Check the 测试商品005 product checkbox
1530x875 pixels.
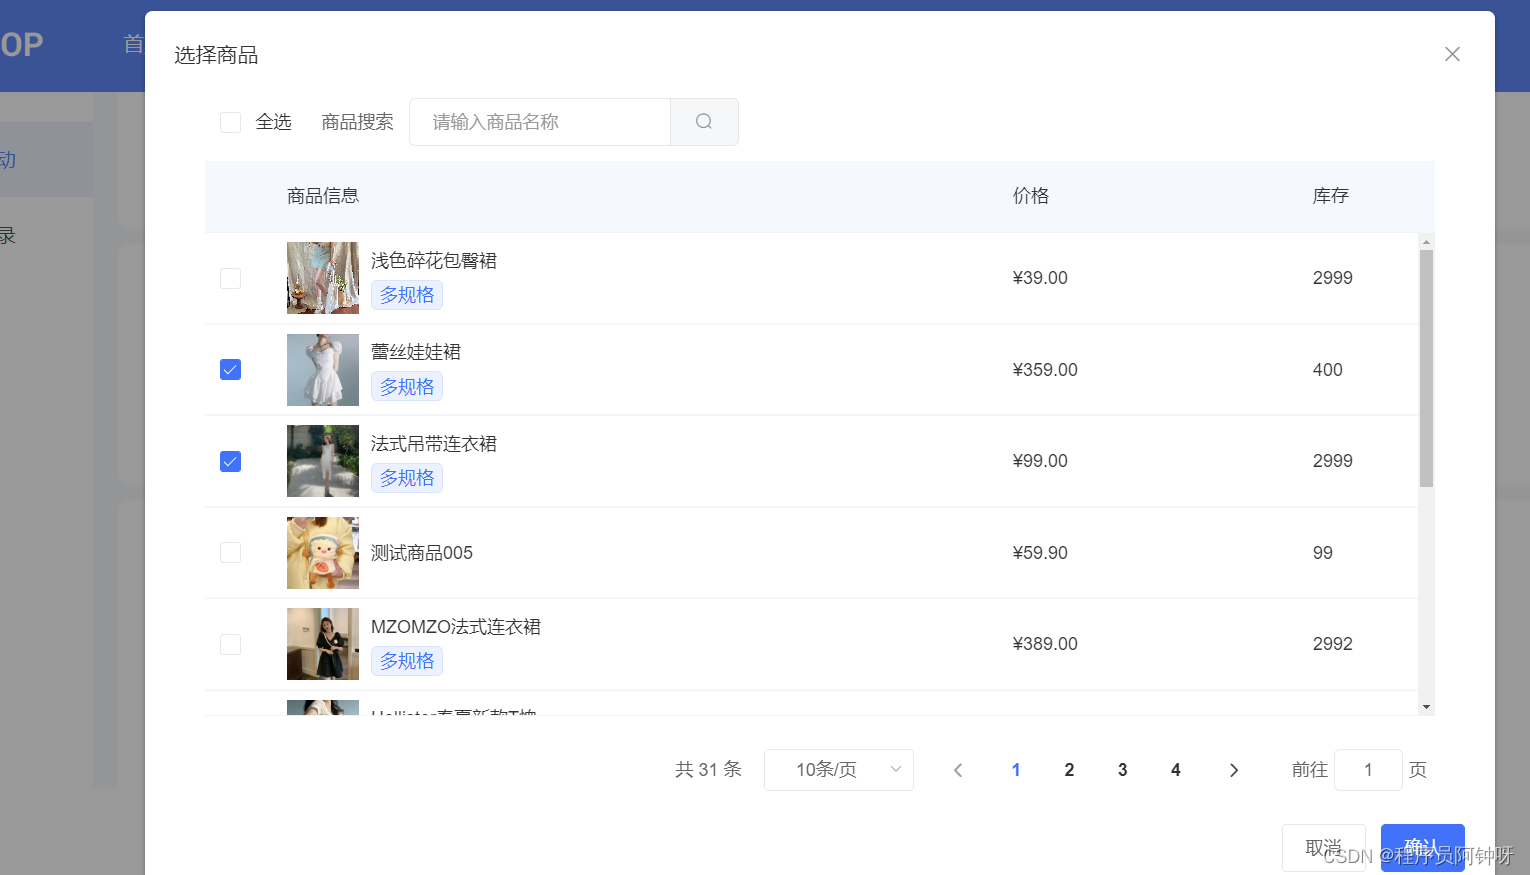click(x=230, y=553)
